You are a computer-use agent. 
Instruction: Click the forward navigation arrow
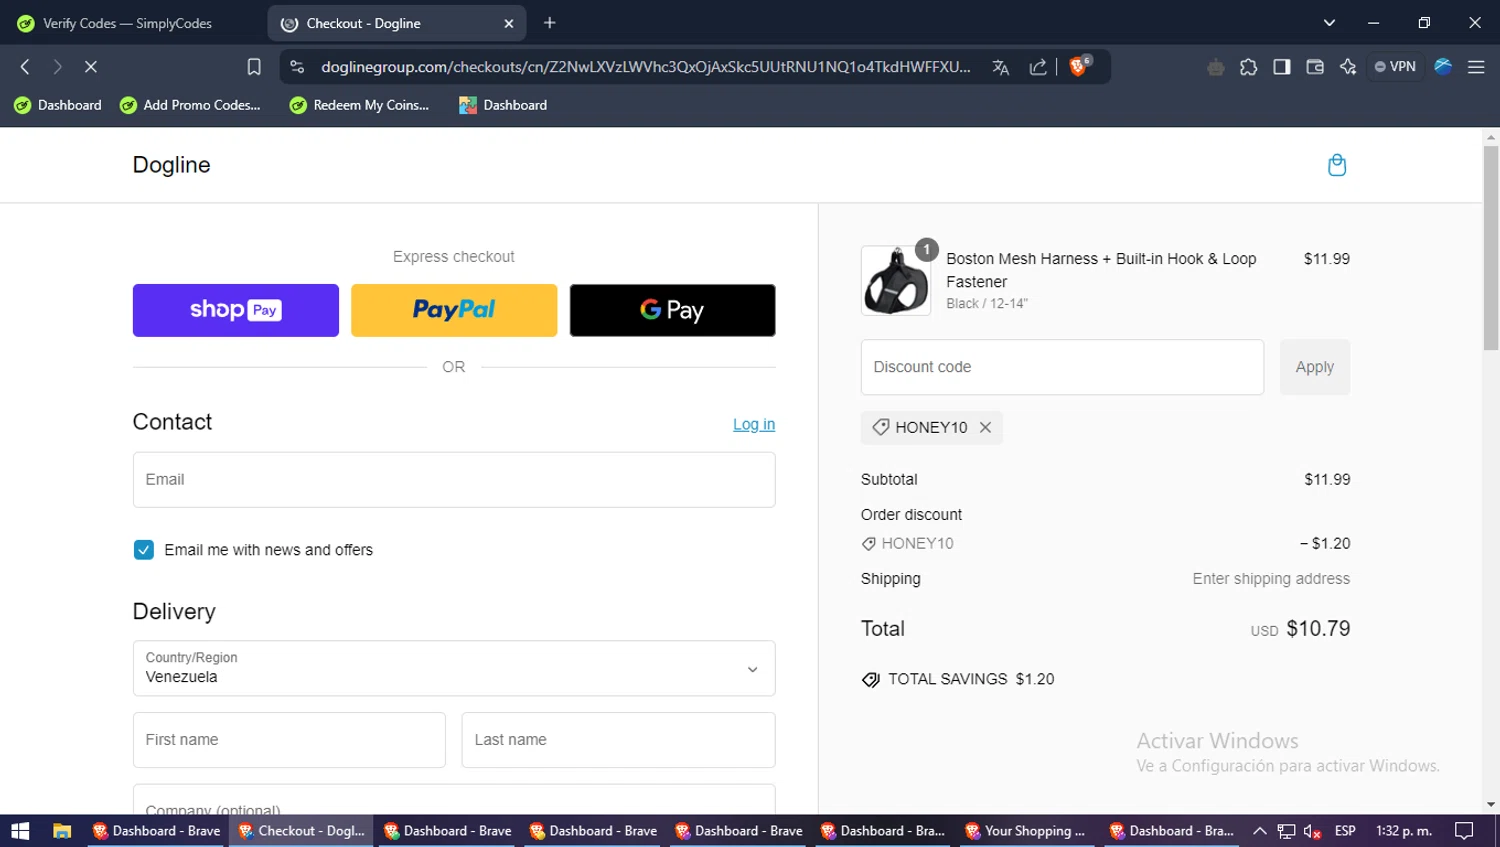[57, 67]
